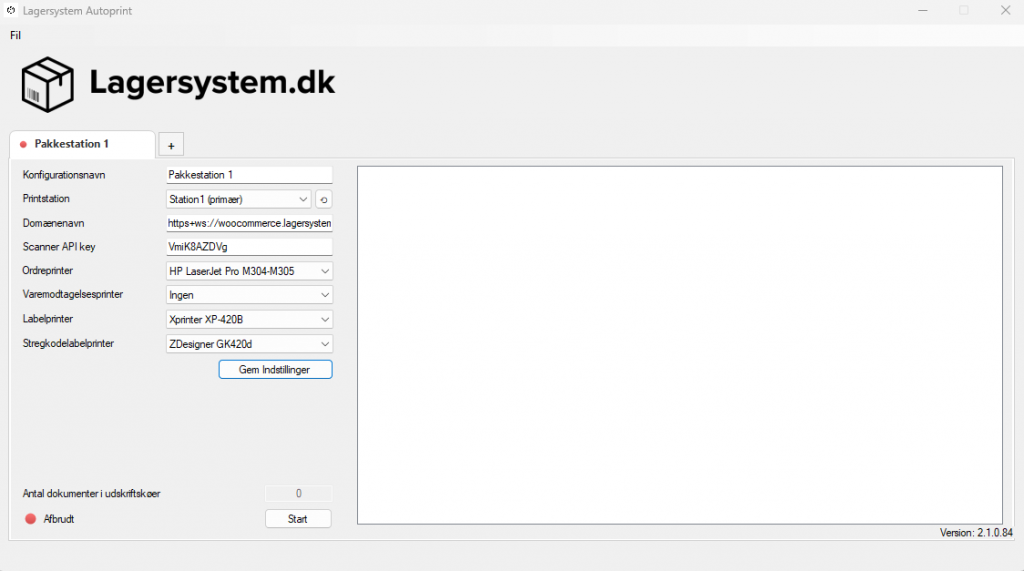1024x571 pixels.
Task: Click red dot on Pakkestation 1 tab
Action: (x=23, y=144)
